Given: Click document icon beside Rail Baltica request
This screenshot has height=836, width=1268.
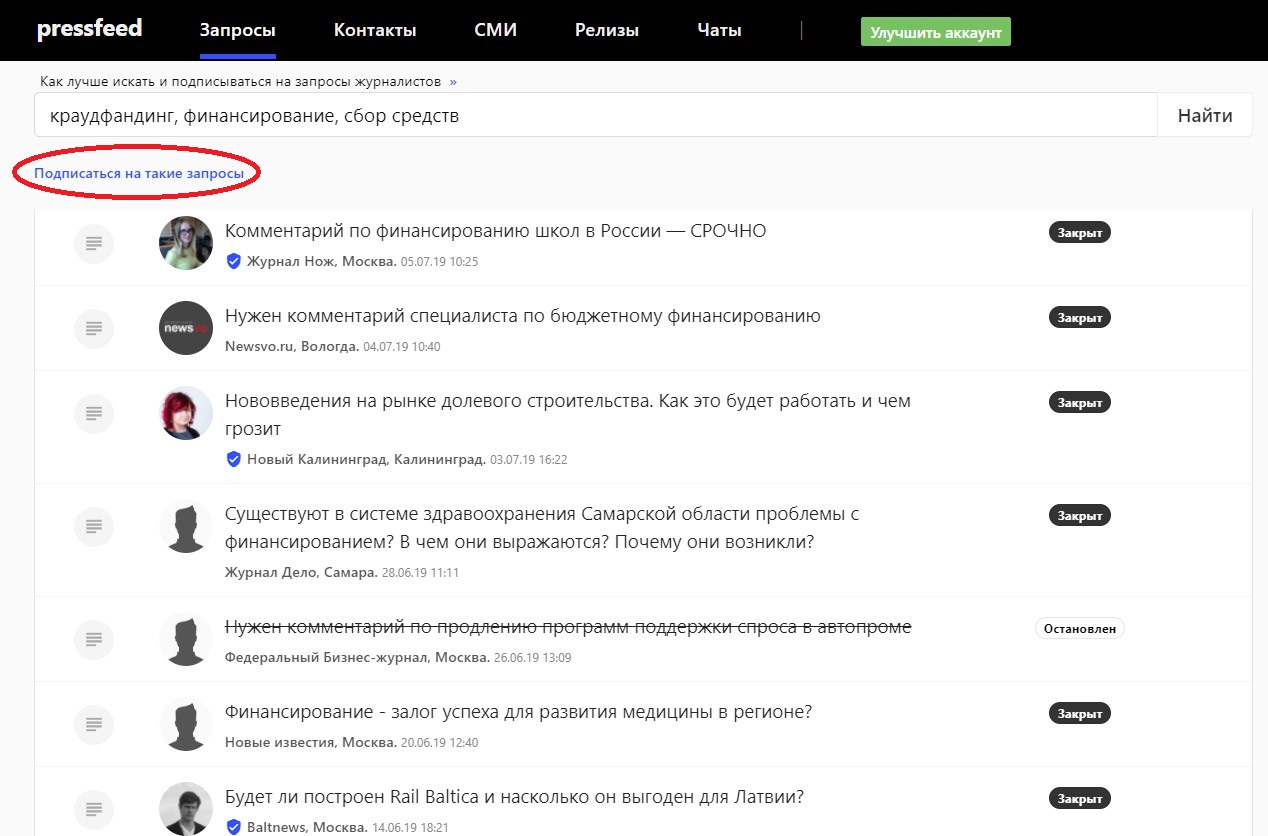Looking at the screenshot, I should tap(94, 807).
